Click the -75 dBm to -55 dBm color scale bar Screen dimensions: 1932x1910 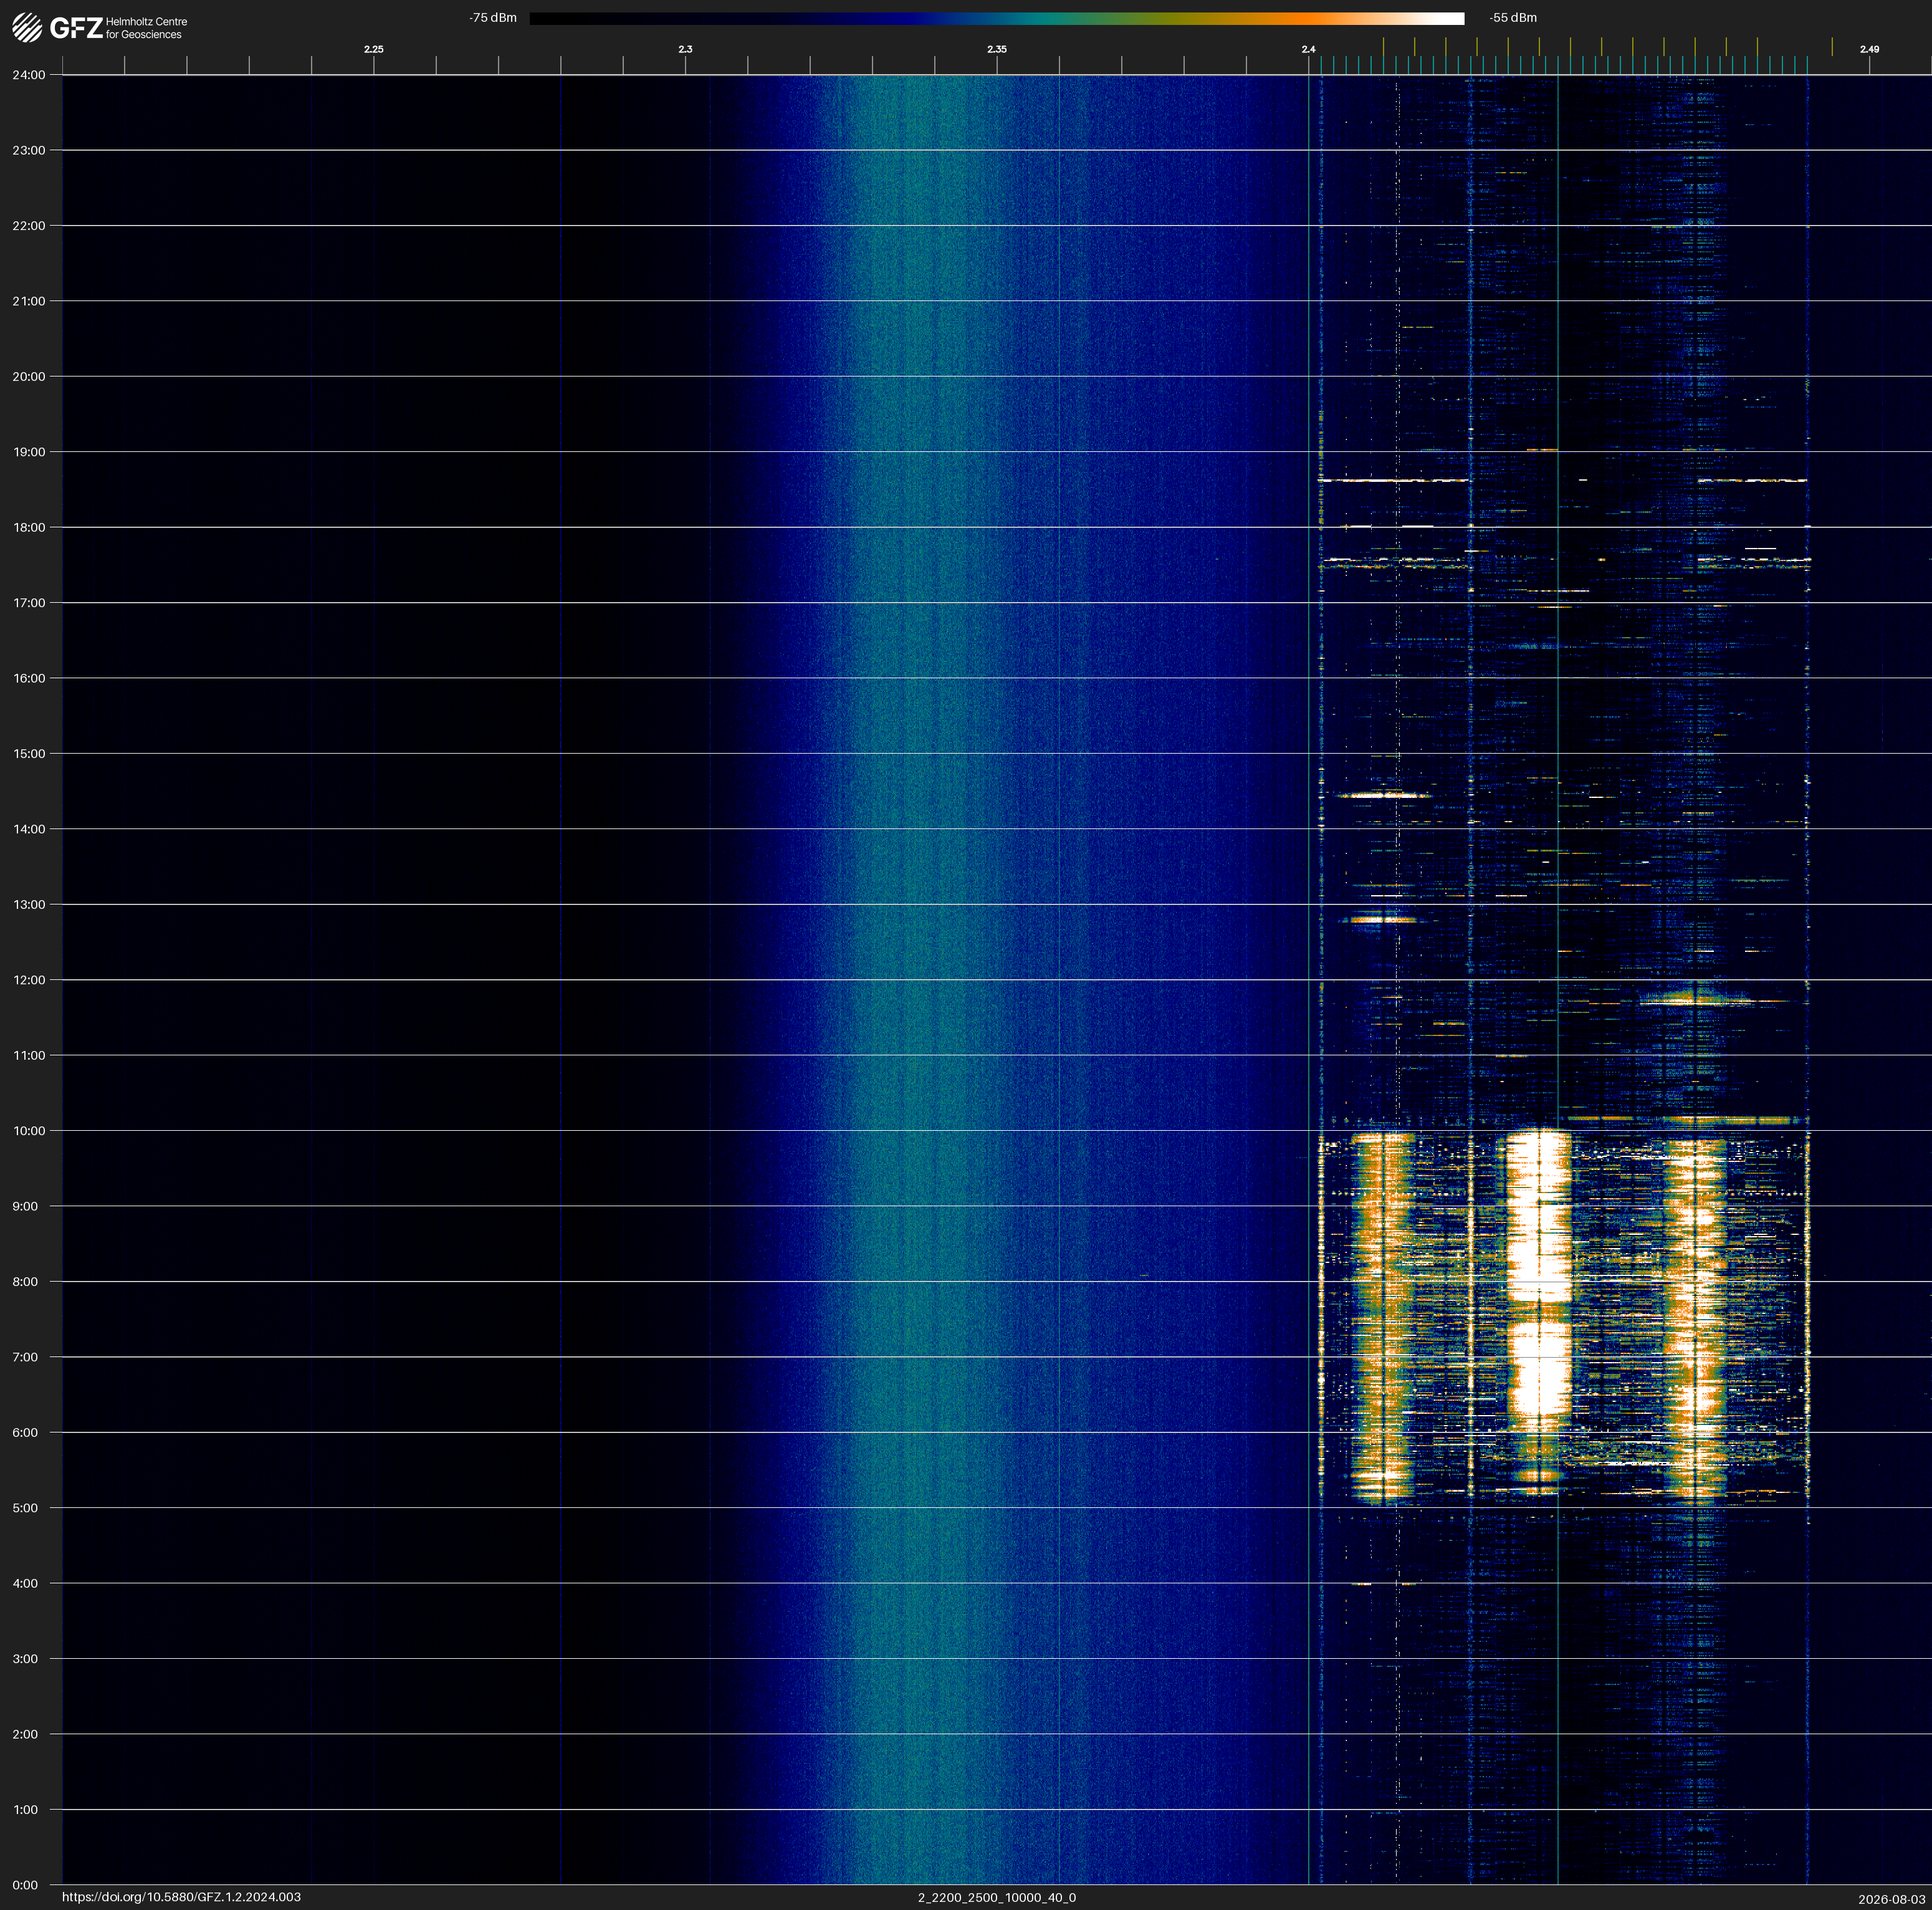[996, 18]
